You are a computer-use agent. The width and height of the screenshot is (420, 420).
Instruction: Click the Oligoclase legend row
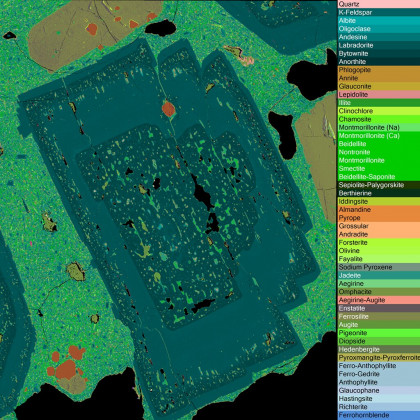[379, 29]
